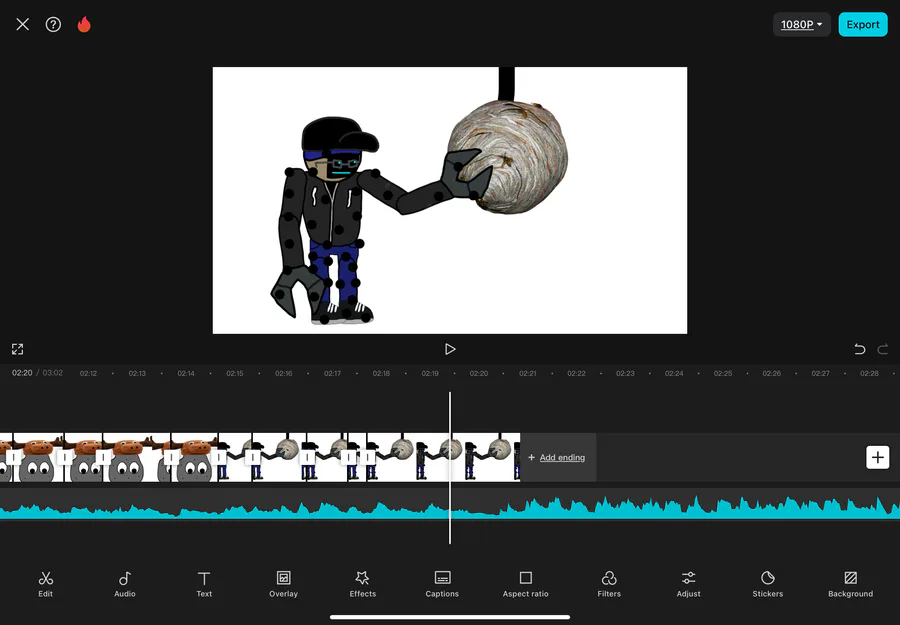
Task: Click the Add ending link
Action: pos(562,457)
